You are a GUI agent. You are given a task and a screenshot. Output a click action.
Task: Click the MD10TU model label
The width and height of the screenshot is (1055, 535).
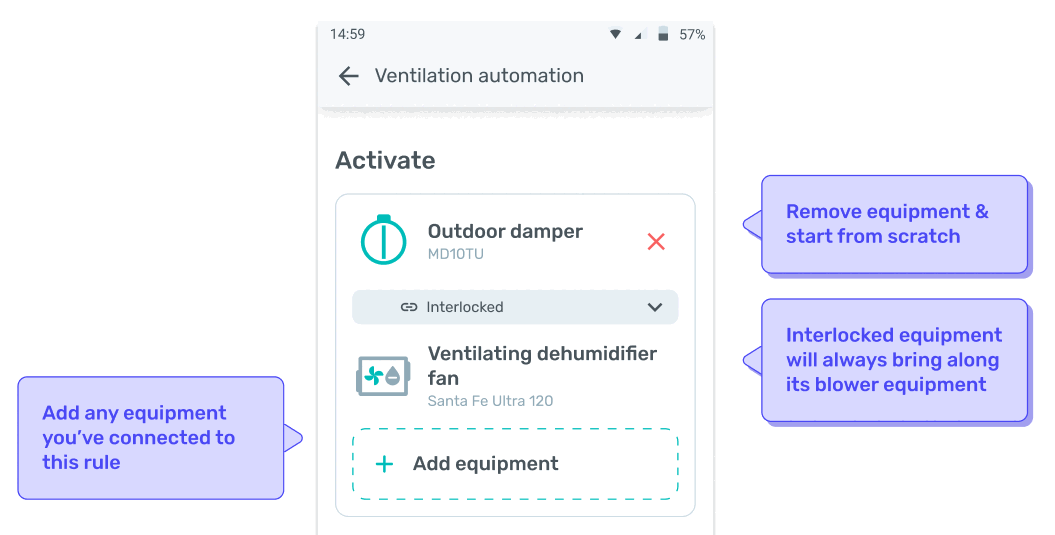click(456, 254)
